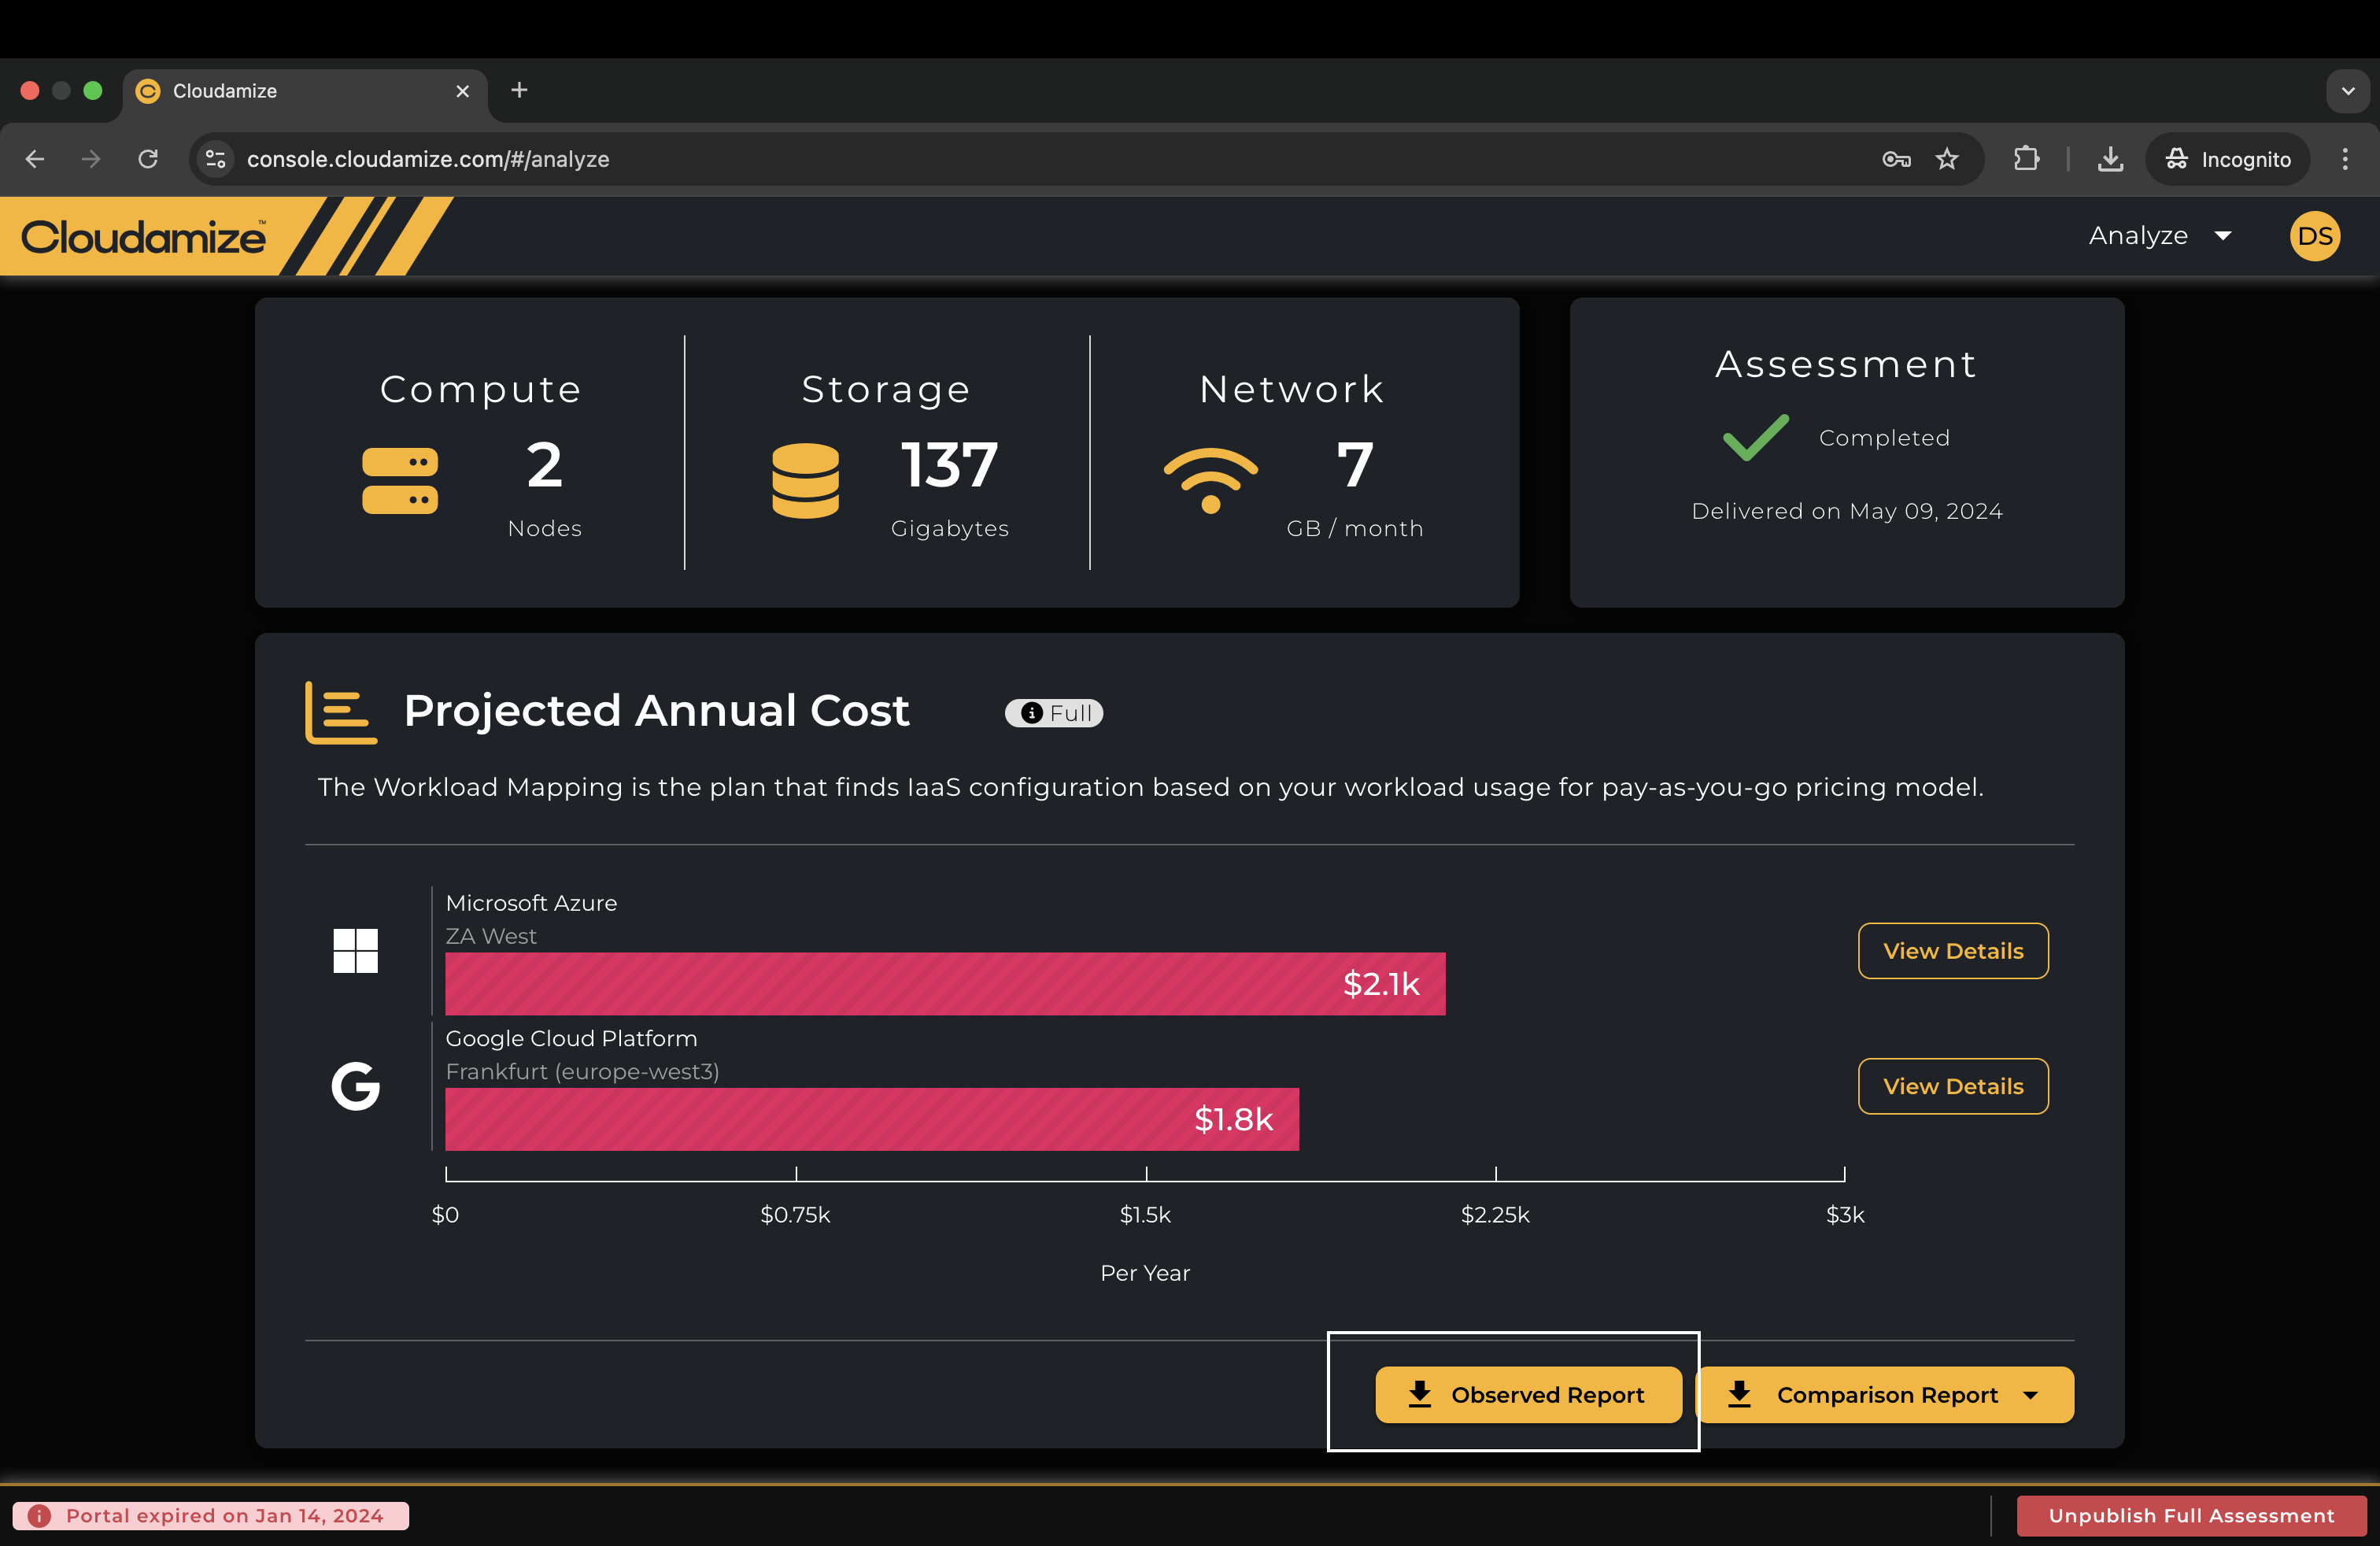Bookmark page with star icon
This screenshot has height=1546, width=2380.
click(1947, 159)
